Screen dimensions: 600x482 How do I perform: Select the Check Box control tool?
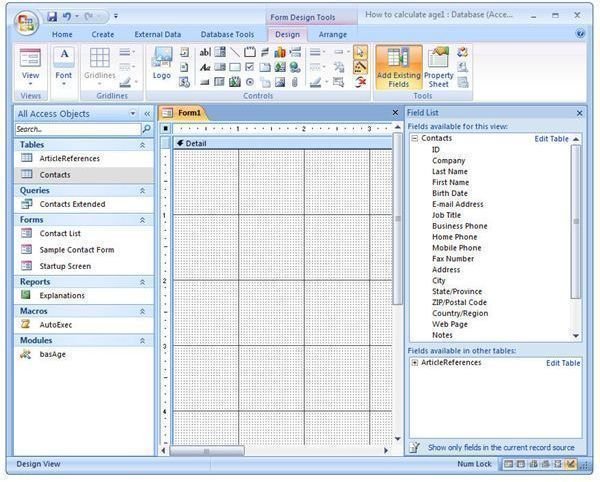tap(249, 67)
